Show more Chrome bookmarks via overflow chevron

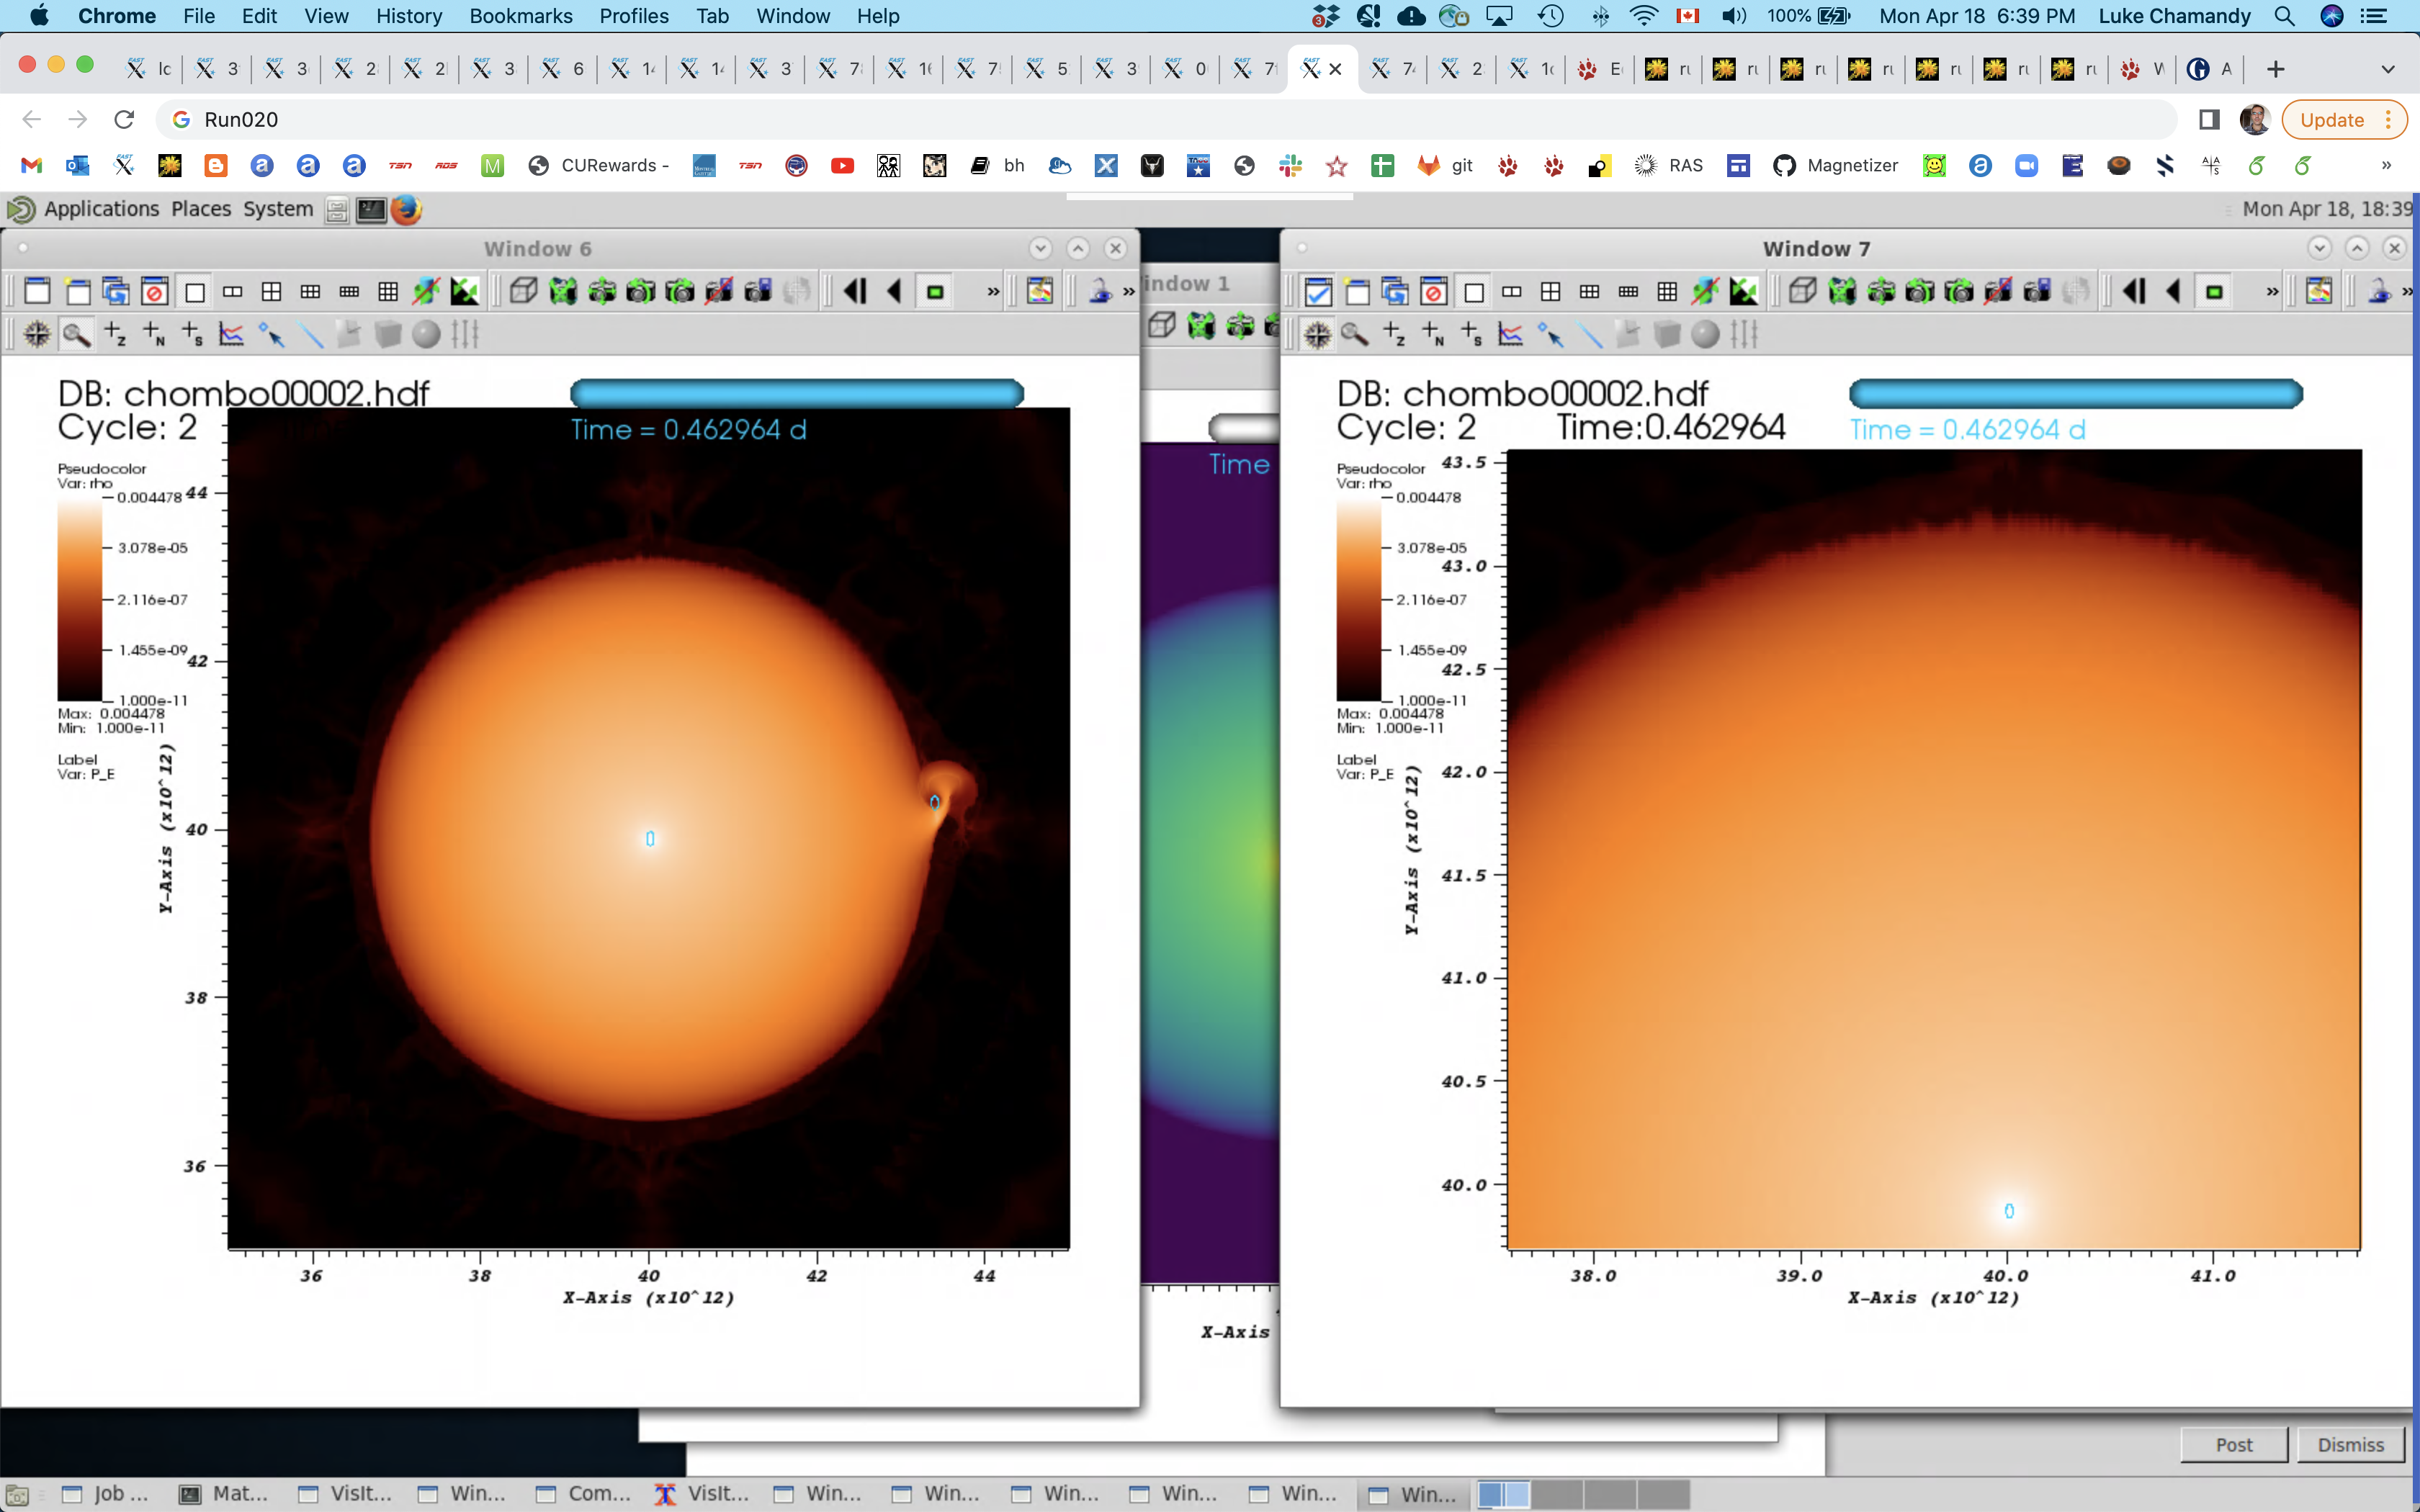click(x=2386, y=166)
